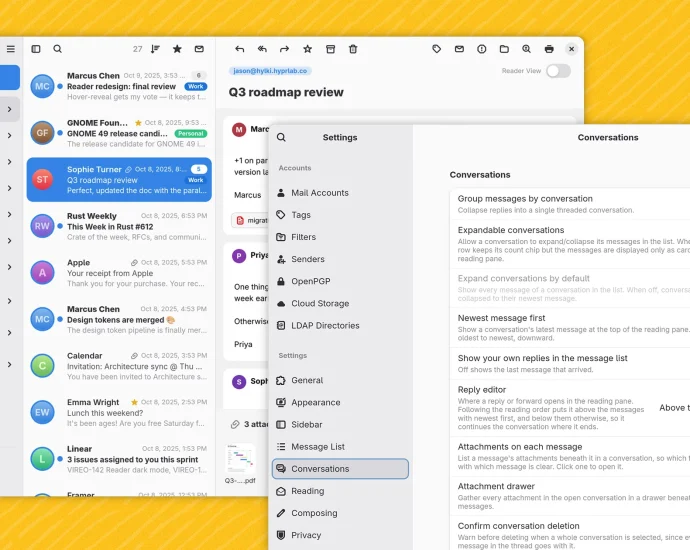Screen dimensions: 690x550
Task: Close the reading pane
Action: (572, 49)
